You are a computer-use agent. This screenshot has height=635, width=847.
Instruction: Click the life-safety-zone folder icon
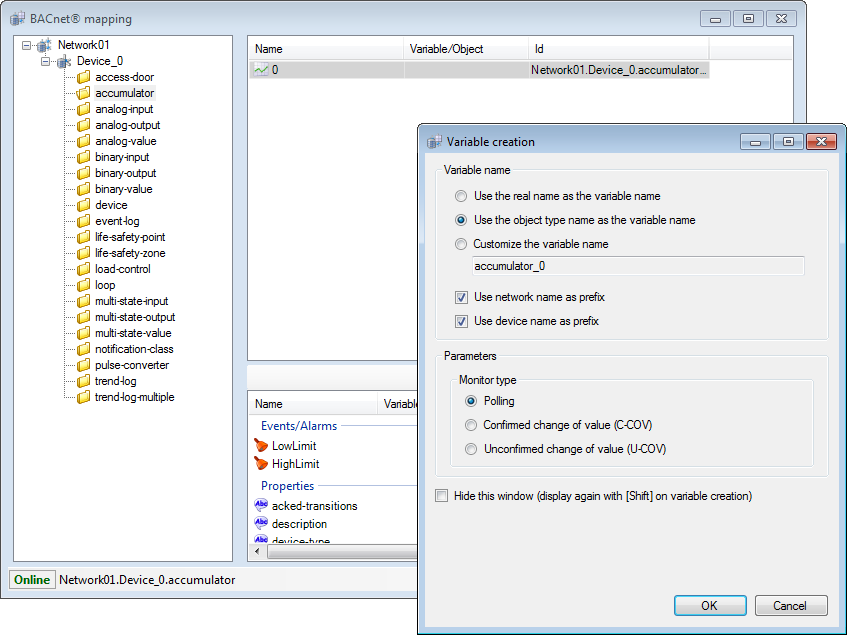(x=83, y=253)
